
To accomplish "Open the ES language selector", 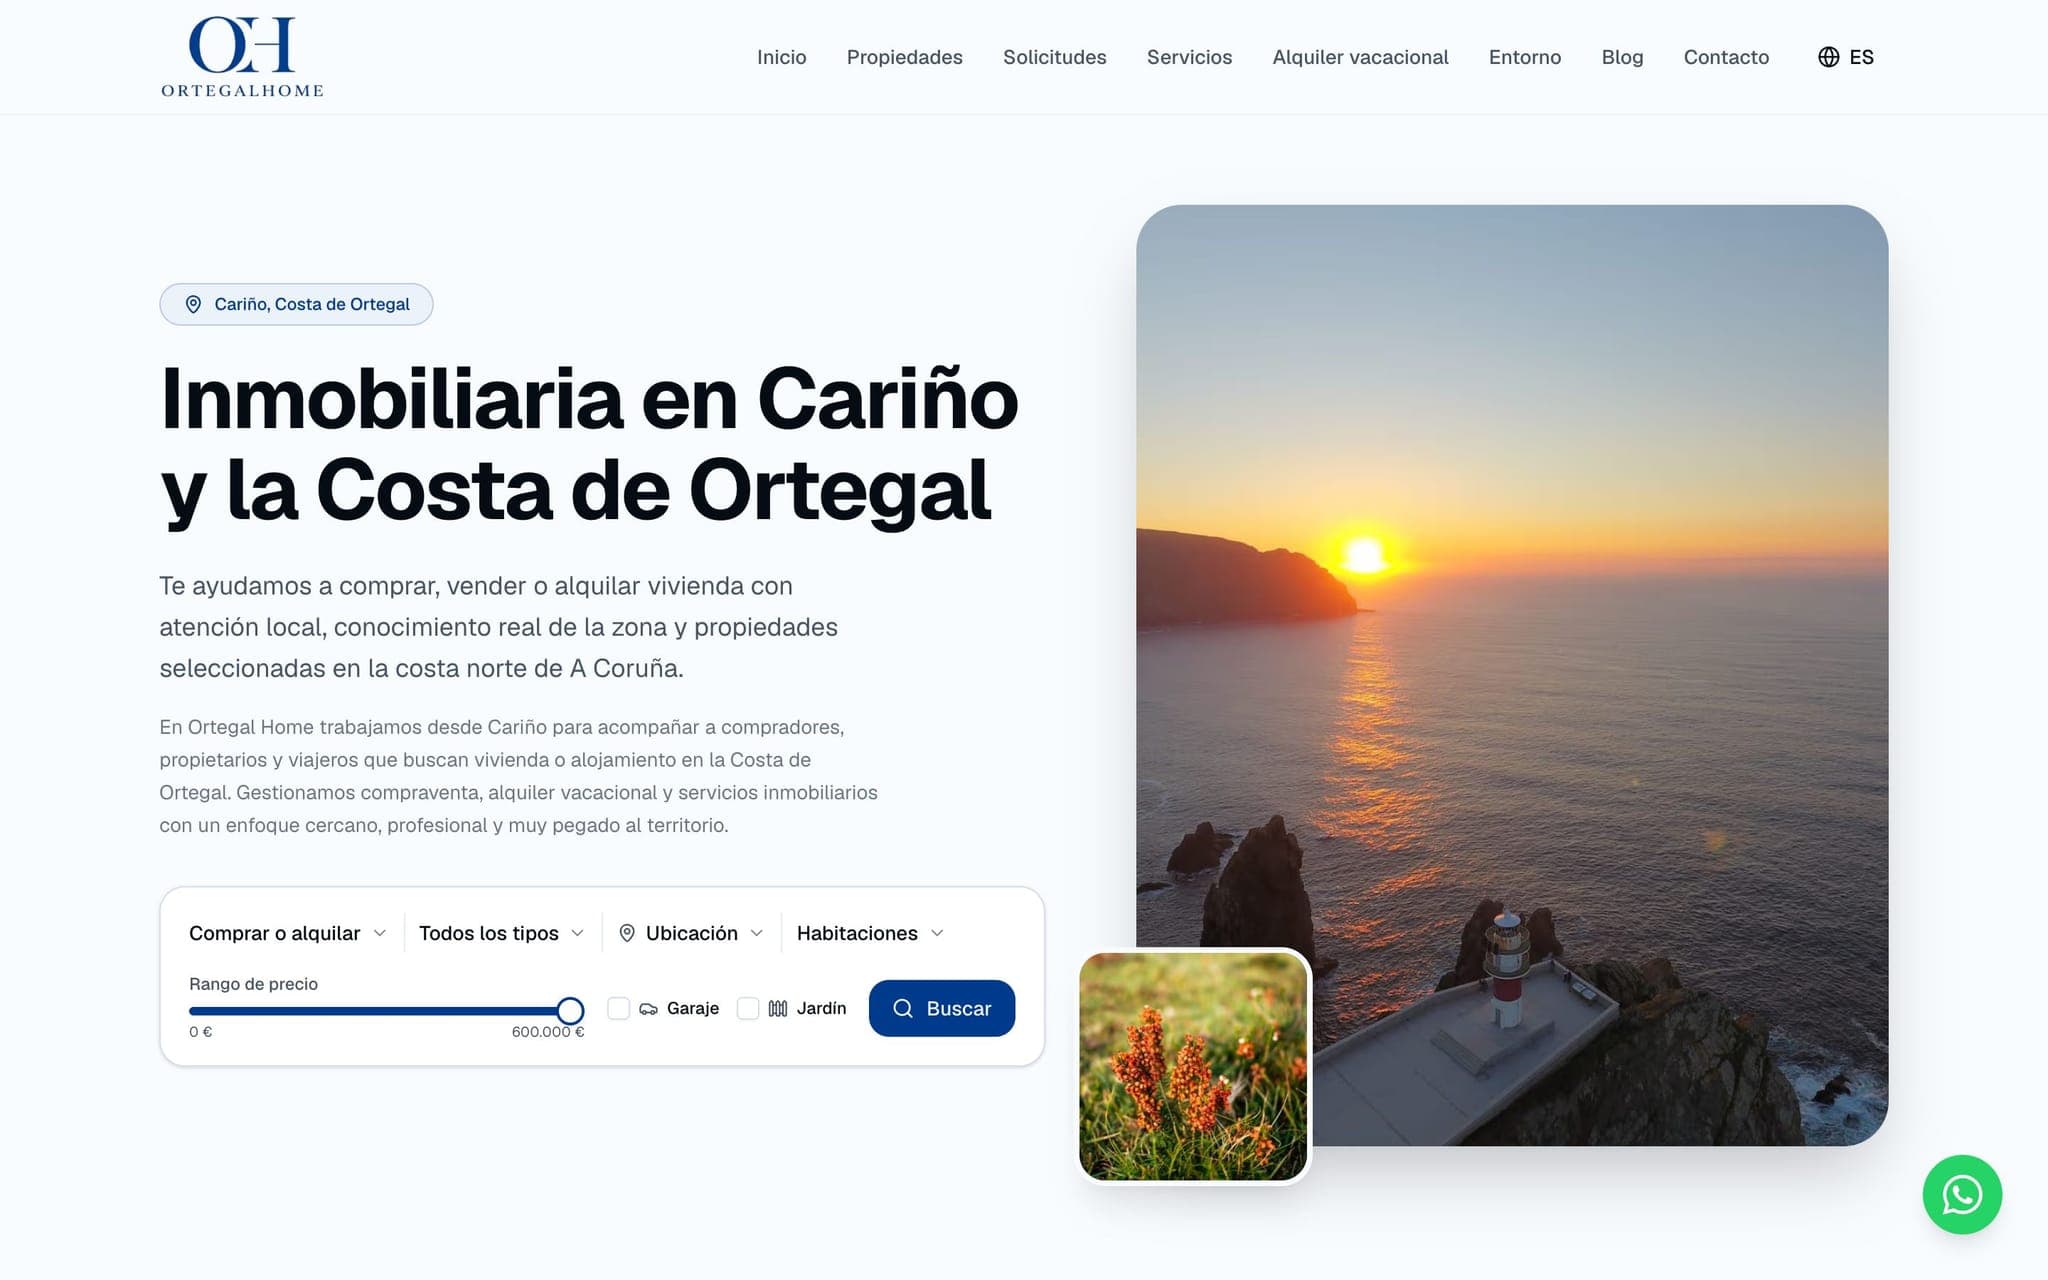I will (1846, 57).
